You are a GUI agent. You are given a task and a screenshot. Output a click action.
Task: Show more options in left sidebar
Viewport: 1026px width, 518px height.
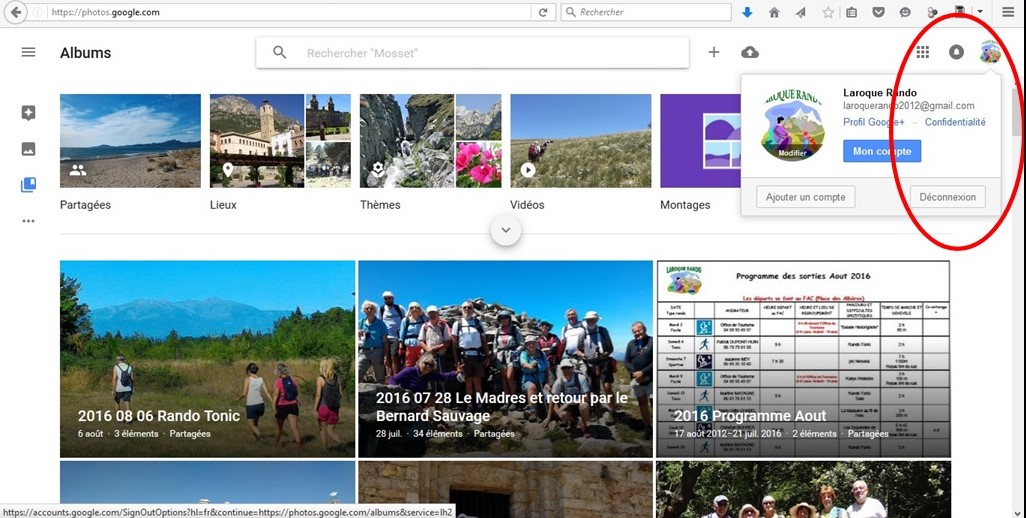pyautogui.click(x=28, y=221)
